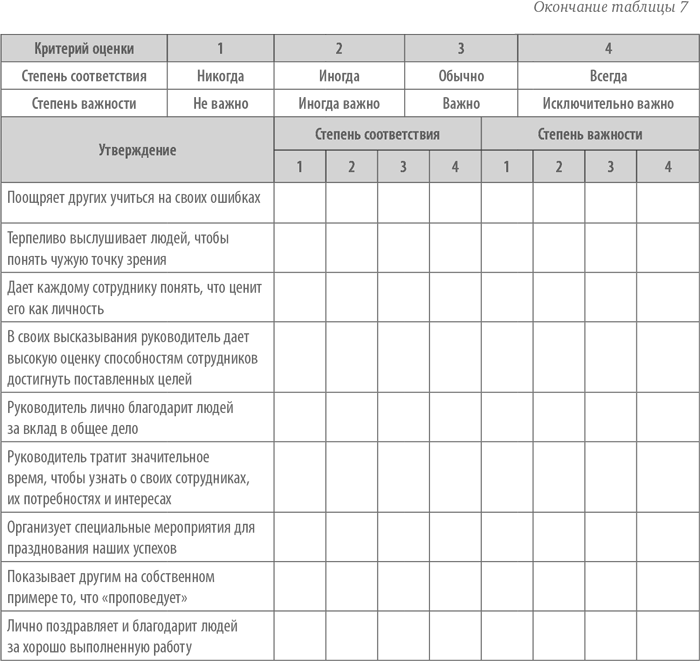Pick rating 2 under 'Степень важности'

pos(559,167)
